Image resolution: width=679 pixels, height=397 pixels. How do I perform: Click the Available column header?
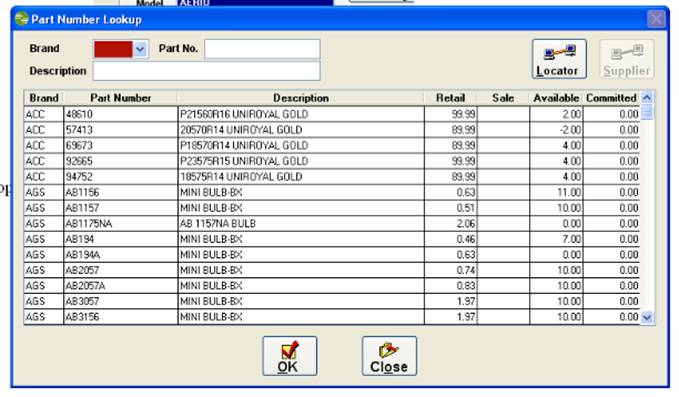tap(556, 98)
